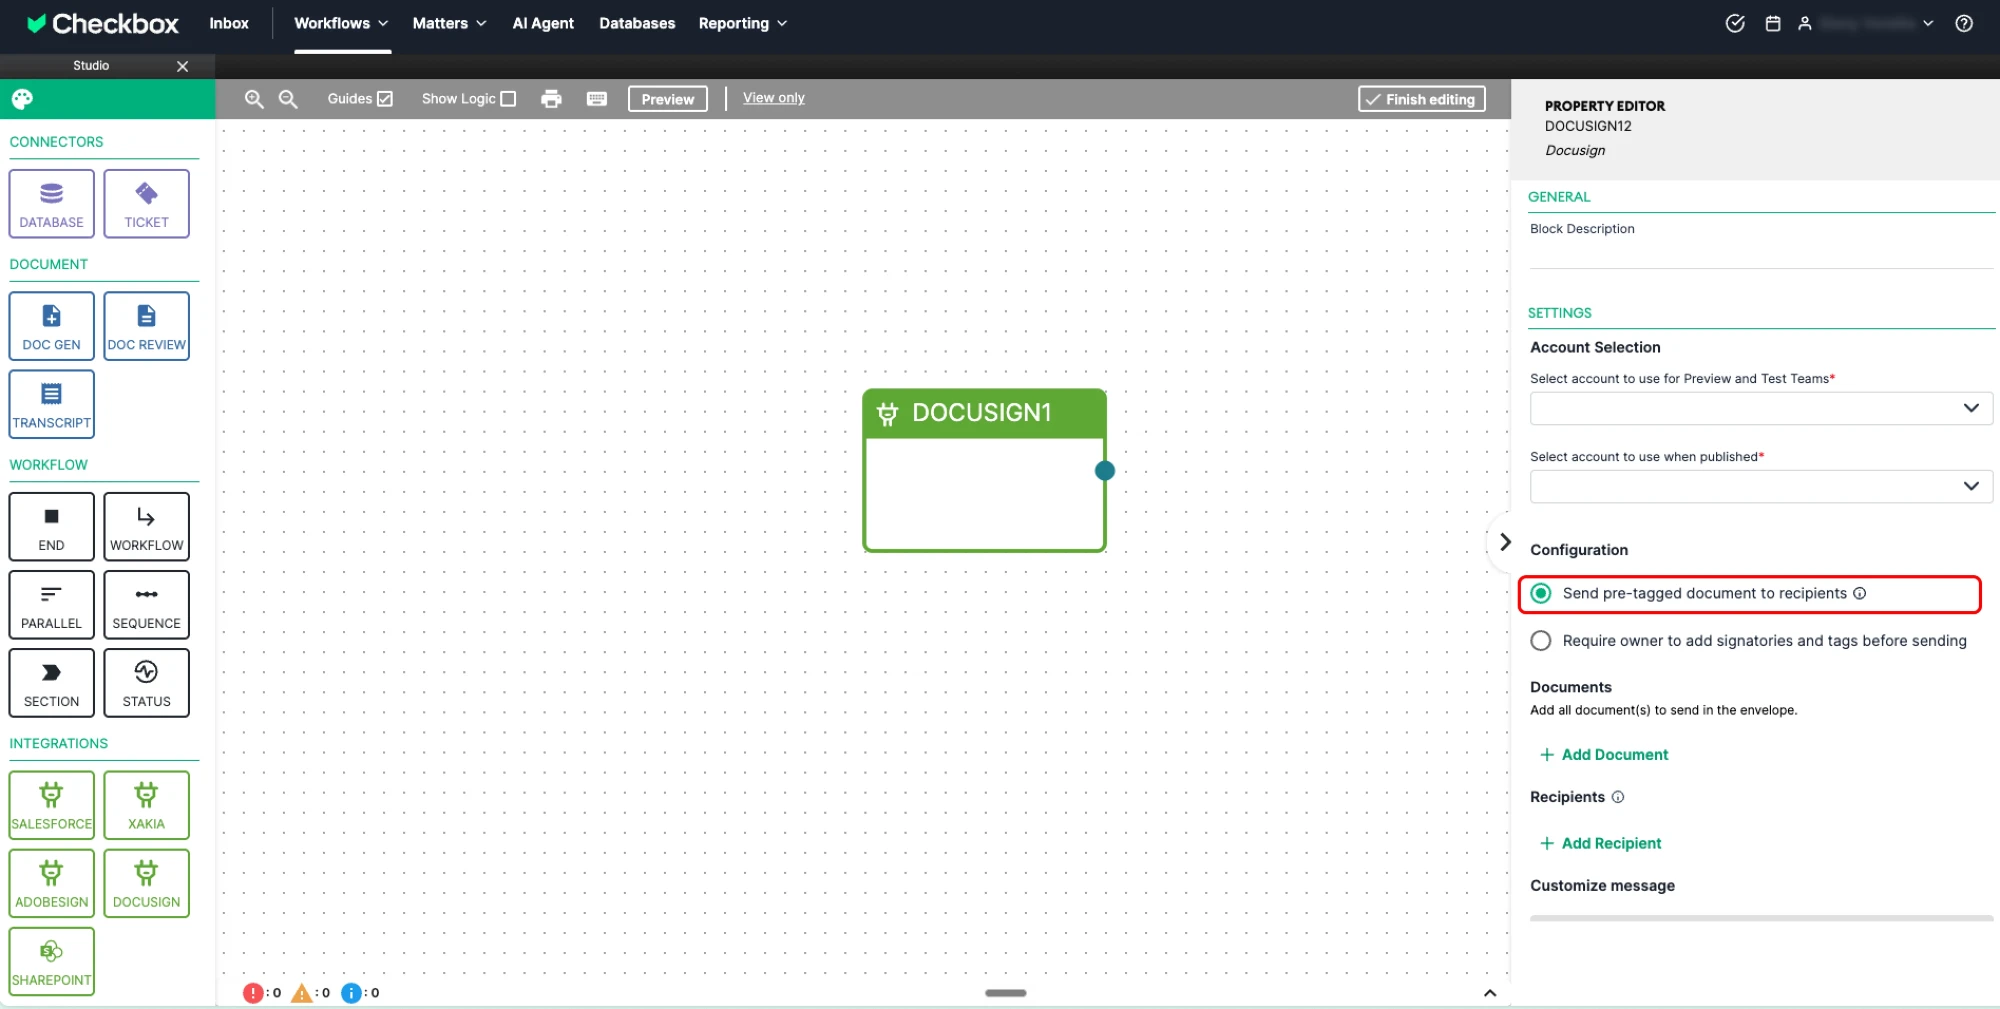The height and width of the screenshot is (1009, 2000).
Task: Add a Sequence block
Action: coord(146,604)
